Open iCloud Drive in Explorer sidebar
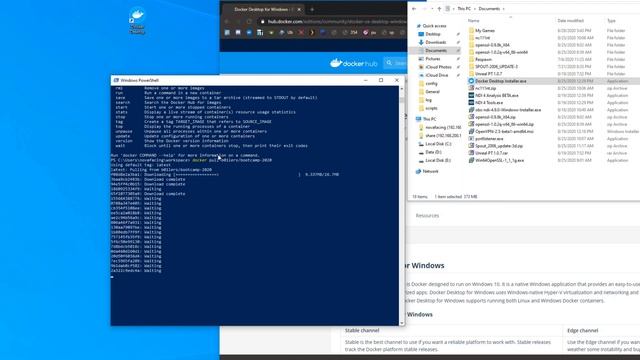Image resolution: width=640 pixels, height=360 pixels. tap(437, 75)
